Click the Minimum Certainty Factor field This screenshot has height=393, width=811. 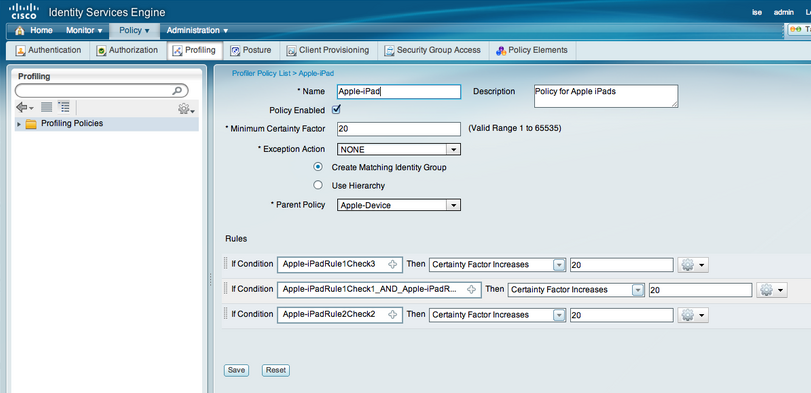tap(399, 129)
